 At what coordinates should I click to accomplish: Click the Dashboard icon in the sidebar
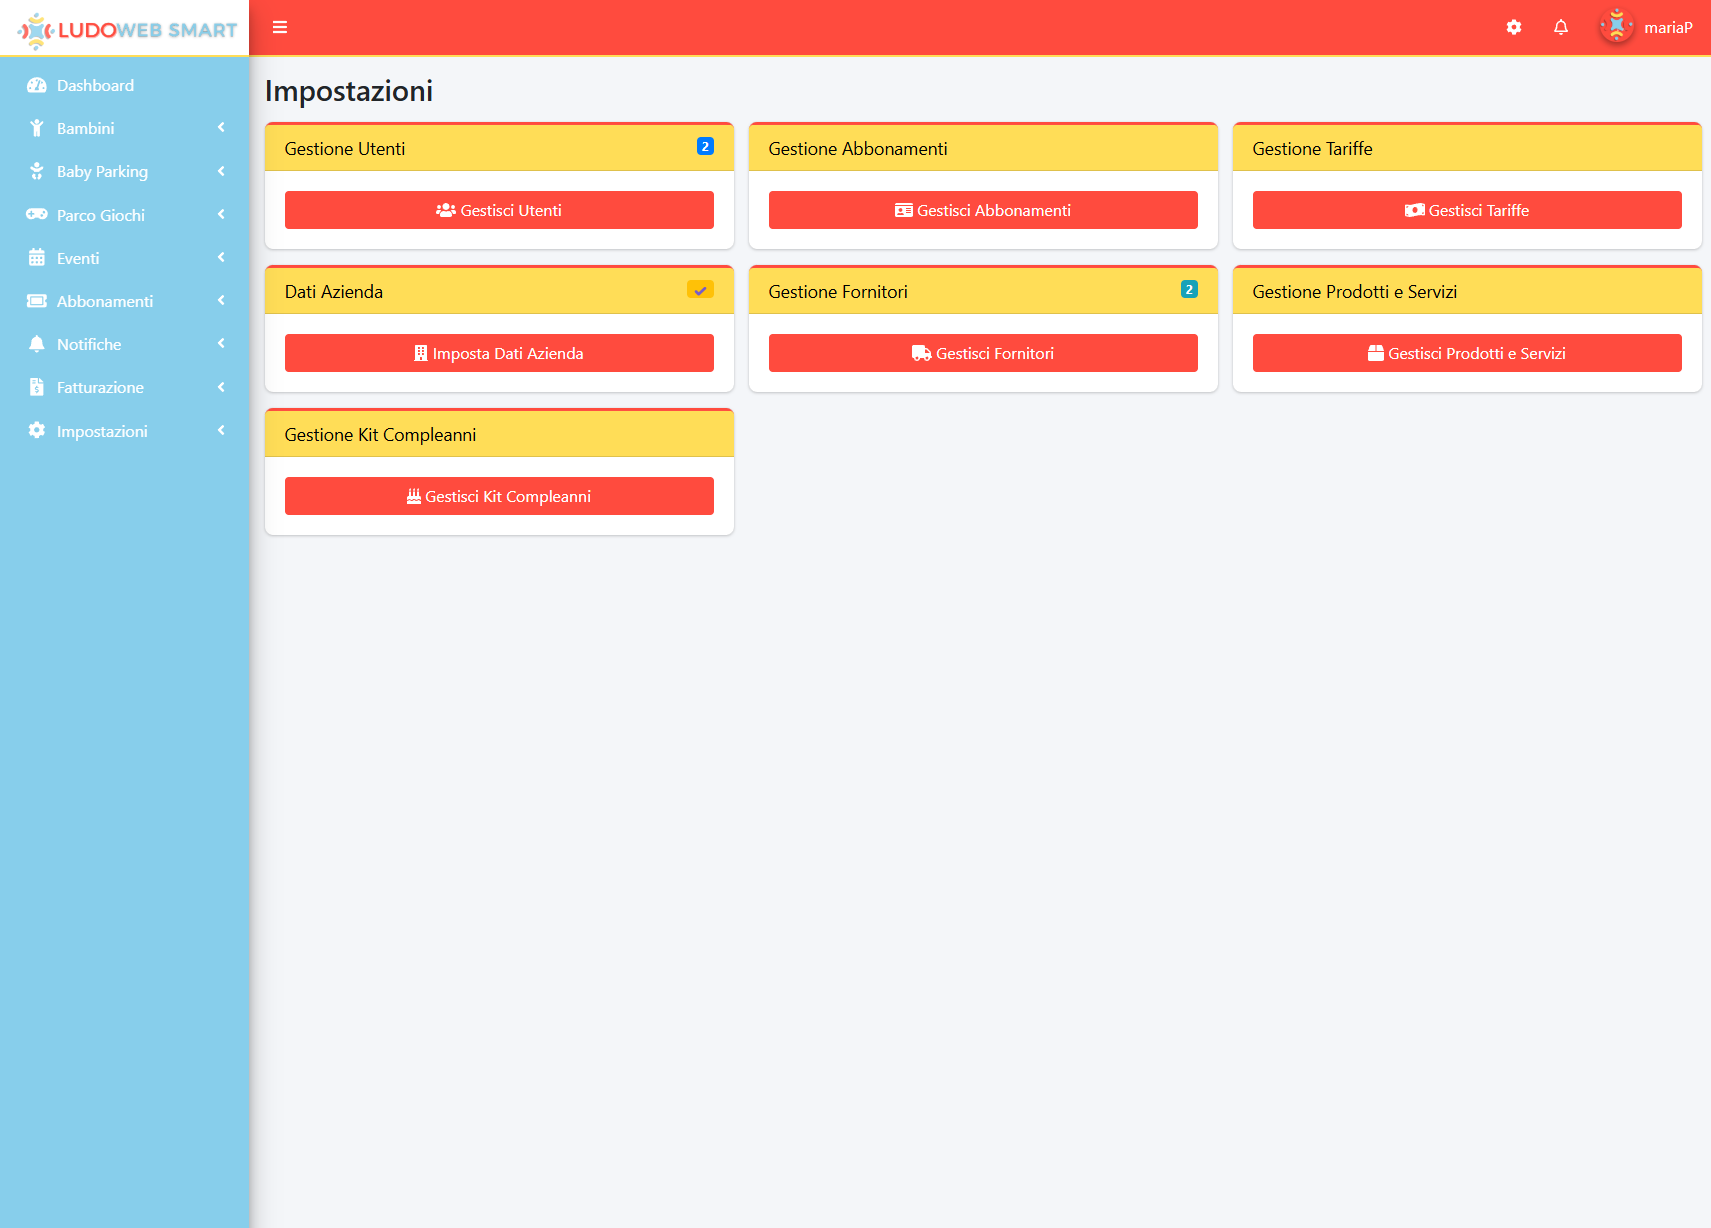click(37, 85)
